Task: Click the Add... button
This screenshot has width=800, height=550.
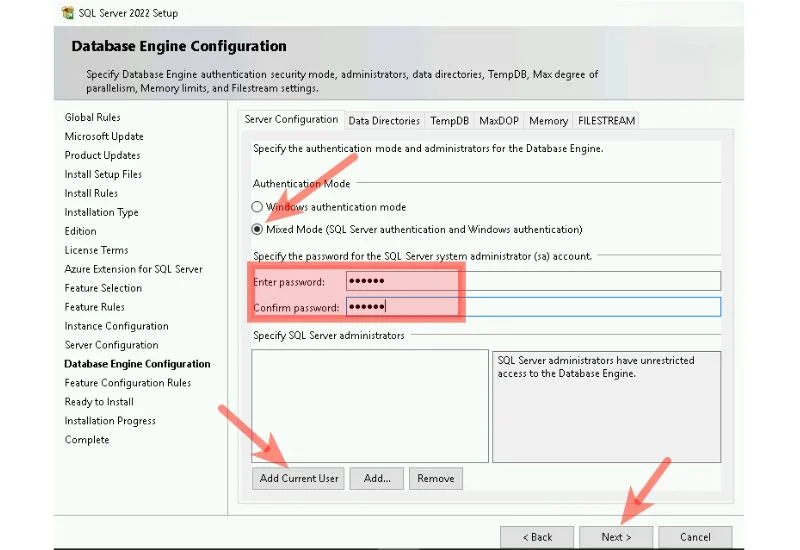Action: coord(377,479)
